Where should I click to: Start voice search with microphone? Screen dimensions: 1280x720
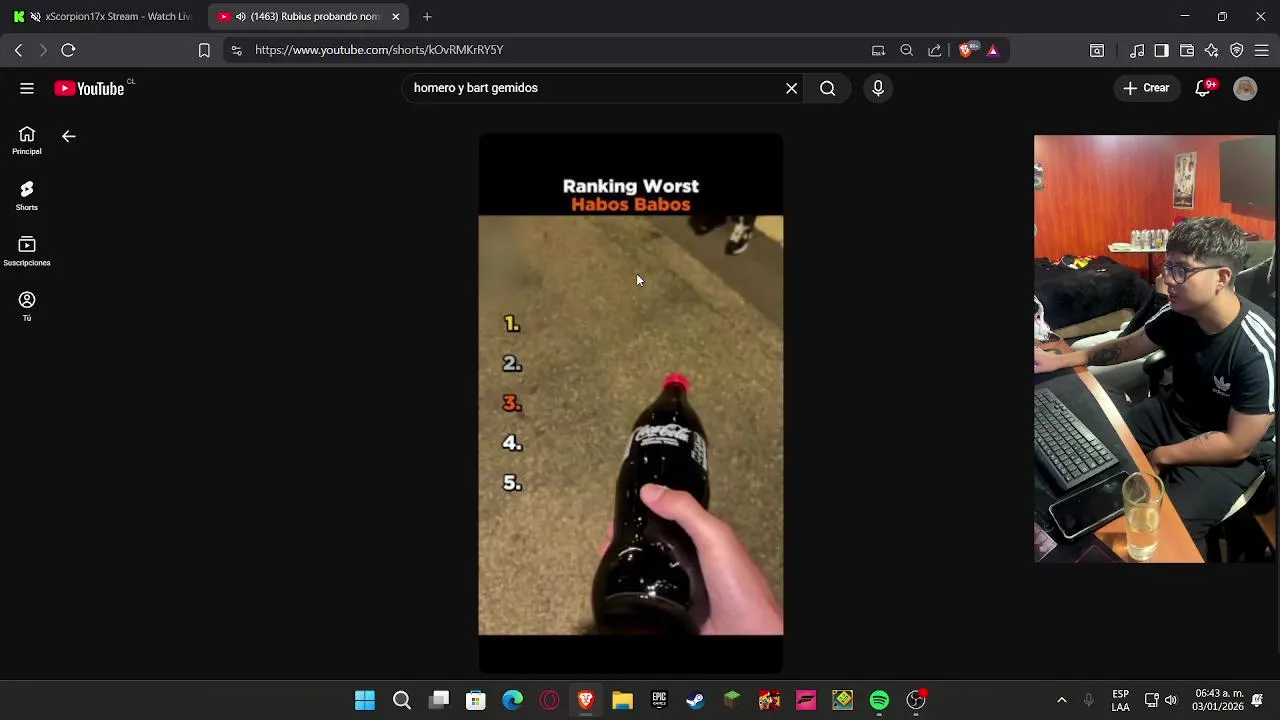tap(878, 88)
